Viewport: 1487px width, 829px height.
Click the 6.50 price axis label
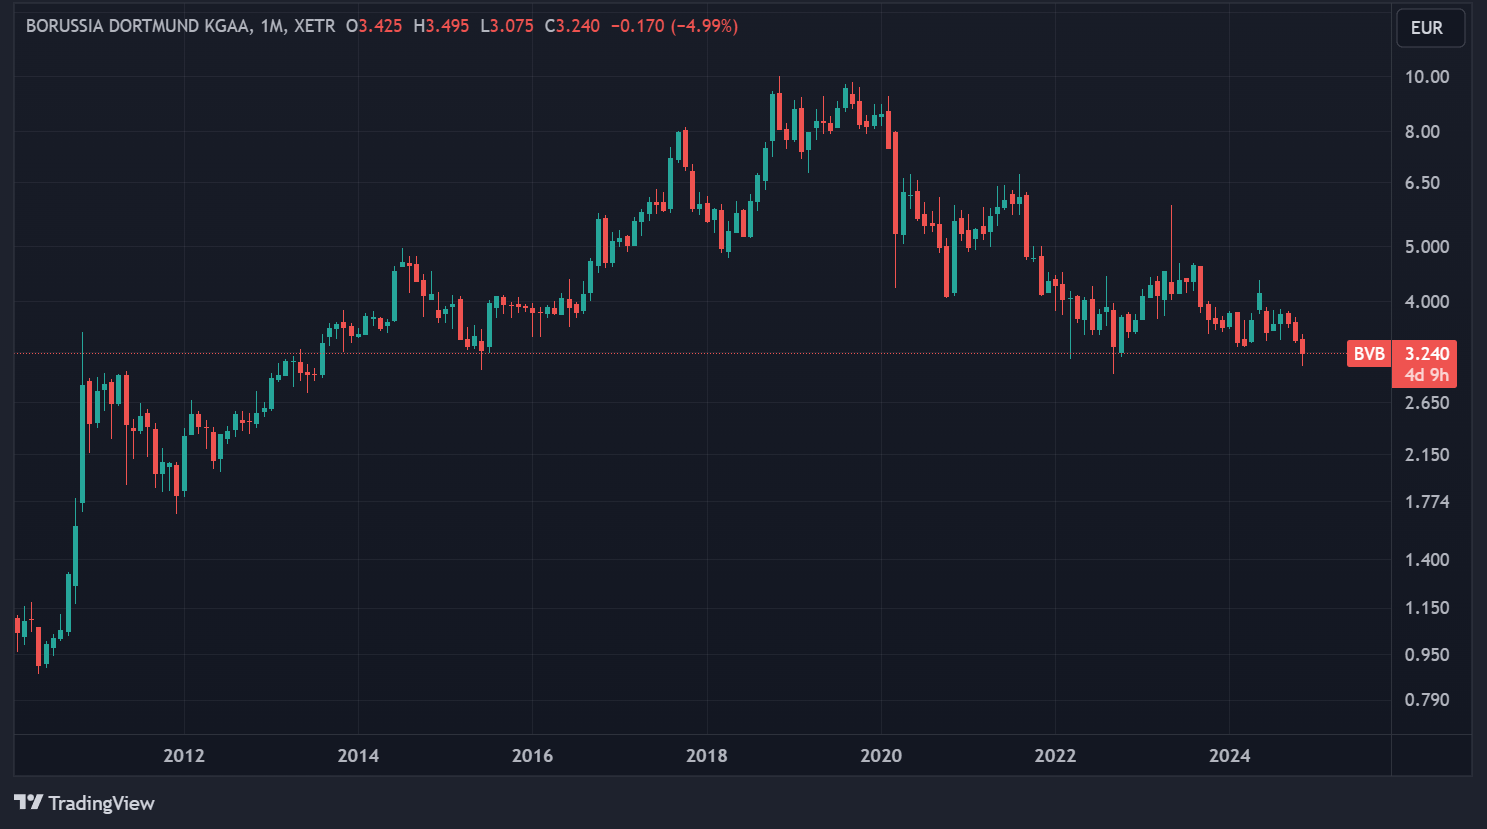click(1422, 183)
